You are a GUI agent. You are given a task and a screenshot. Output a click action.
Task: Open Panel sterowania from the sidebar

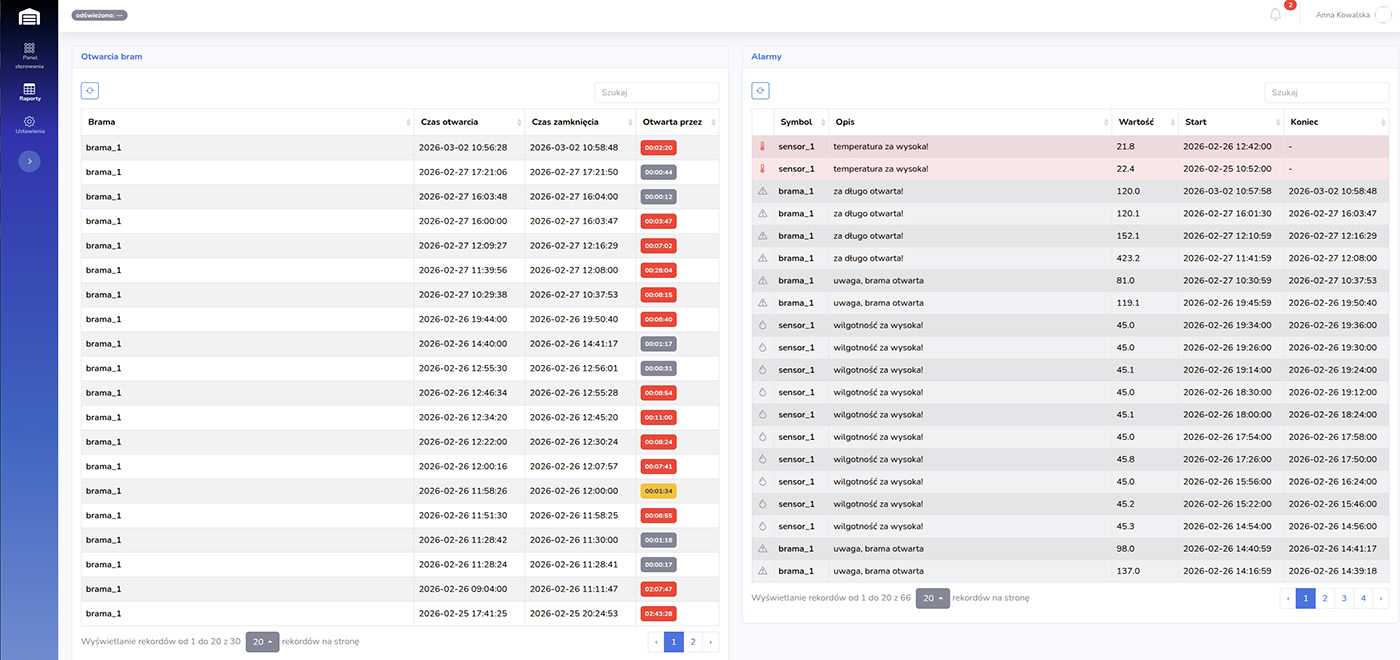click(x=29, y=54)
